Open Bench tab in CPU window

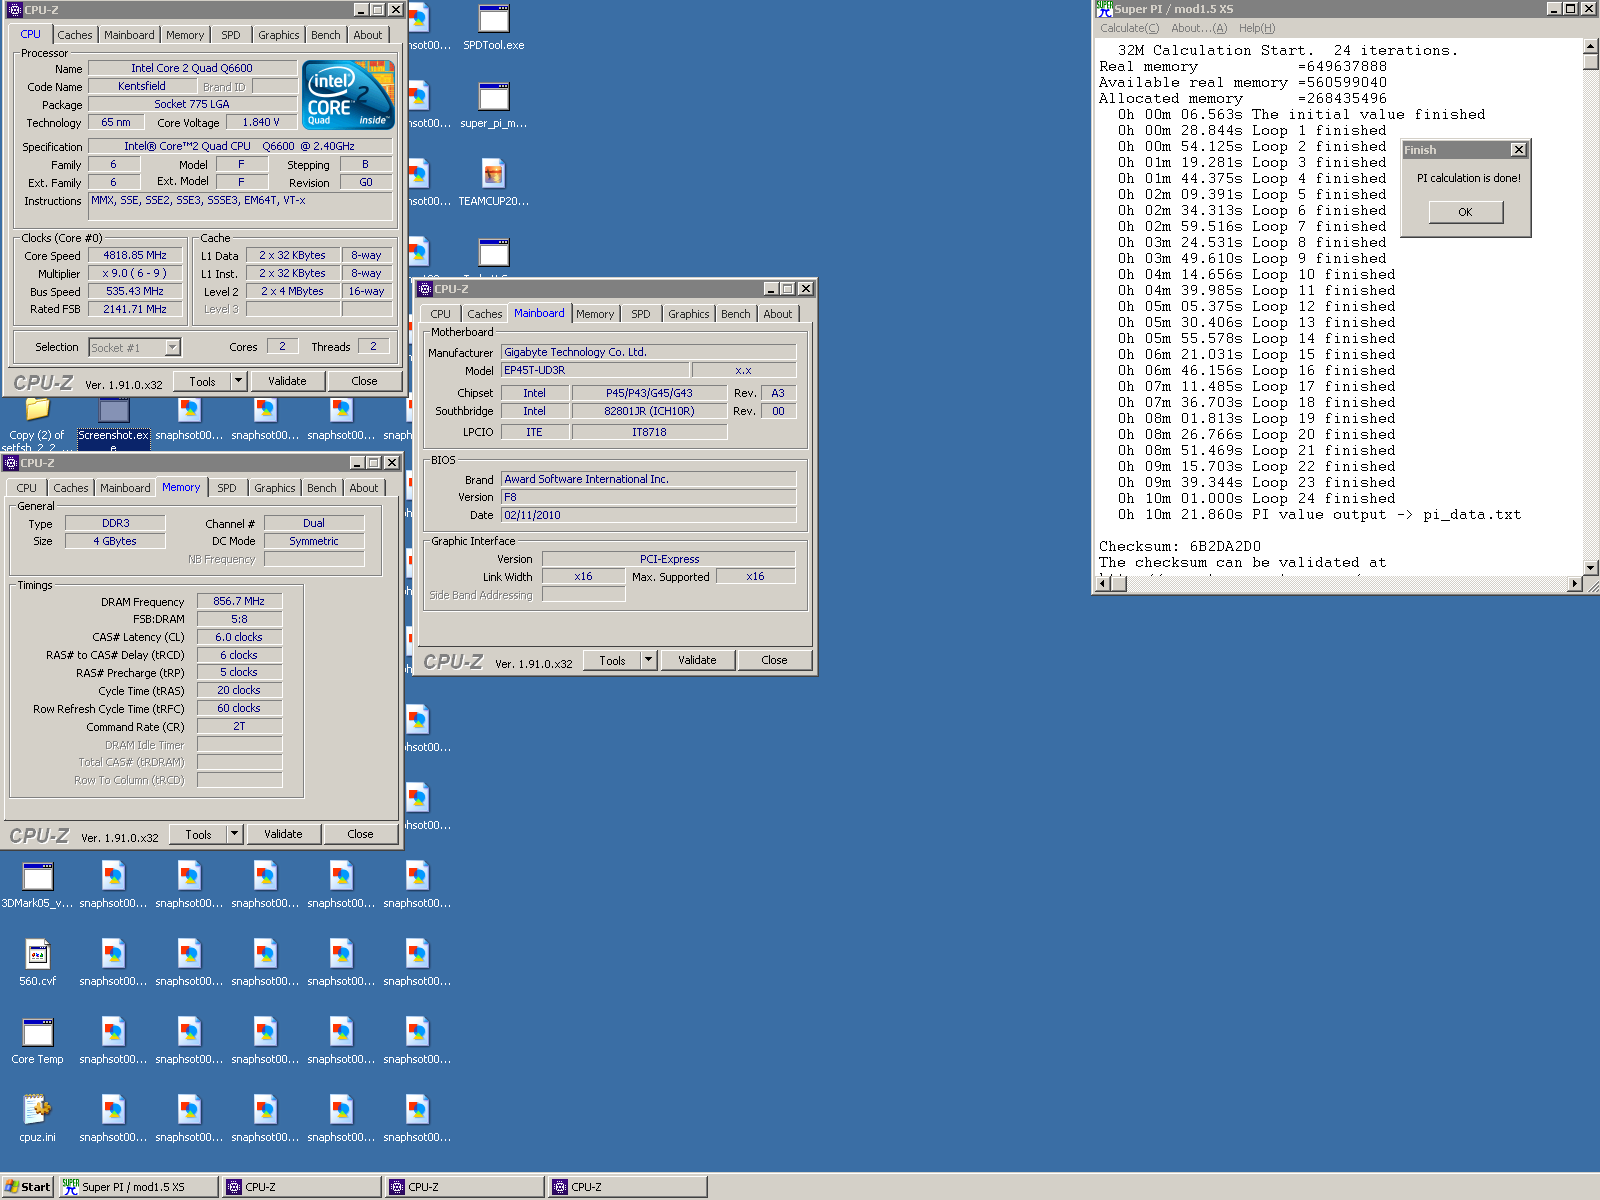(x=325, y=35)
